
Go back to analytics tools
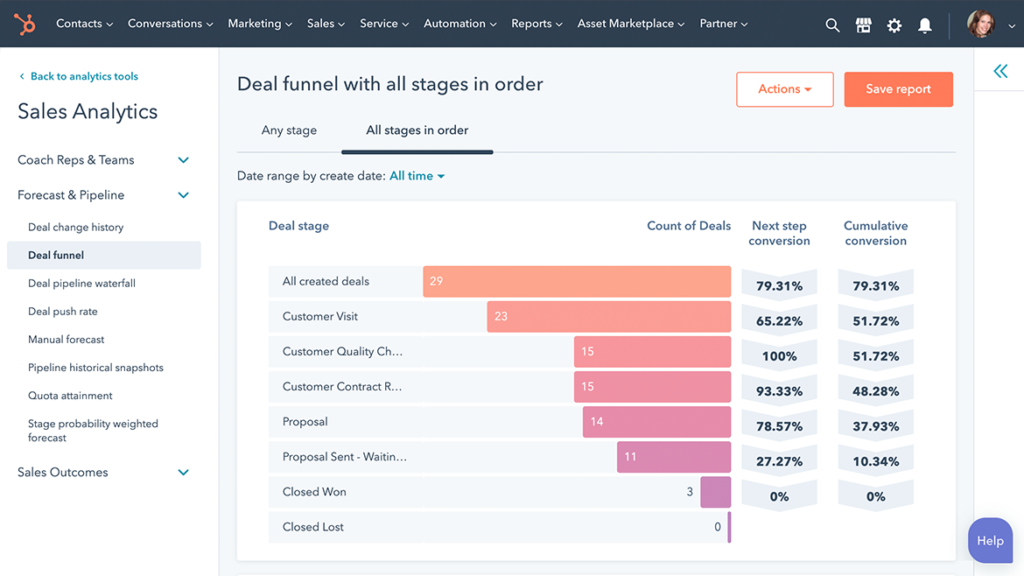pyautogui.click(x=78, y=76)
